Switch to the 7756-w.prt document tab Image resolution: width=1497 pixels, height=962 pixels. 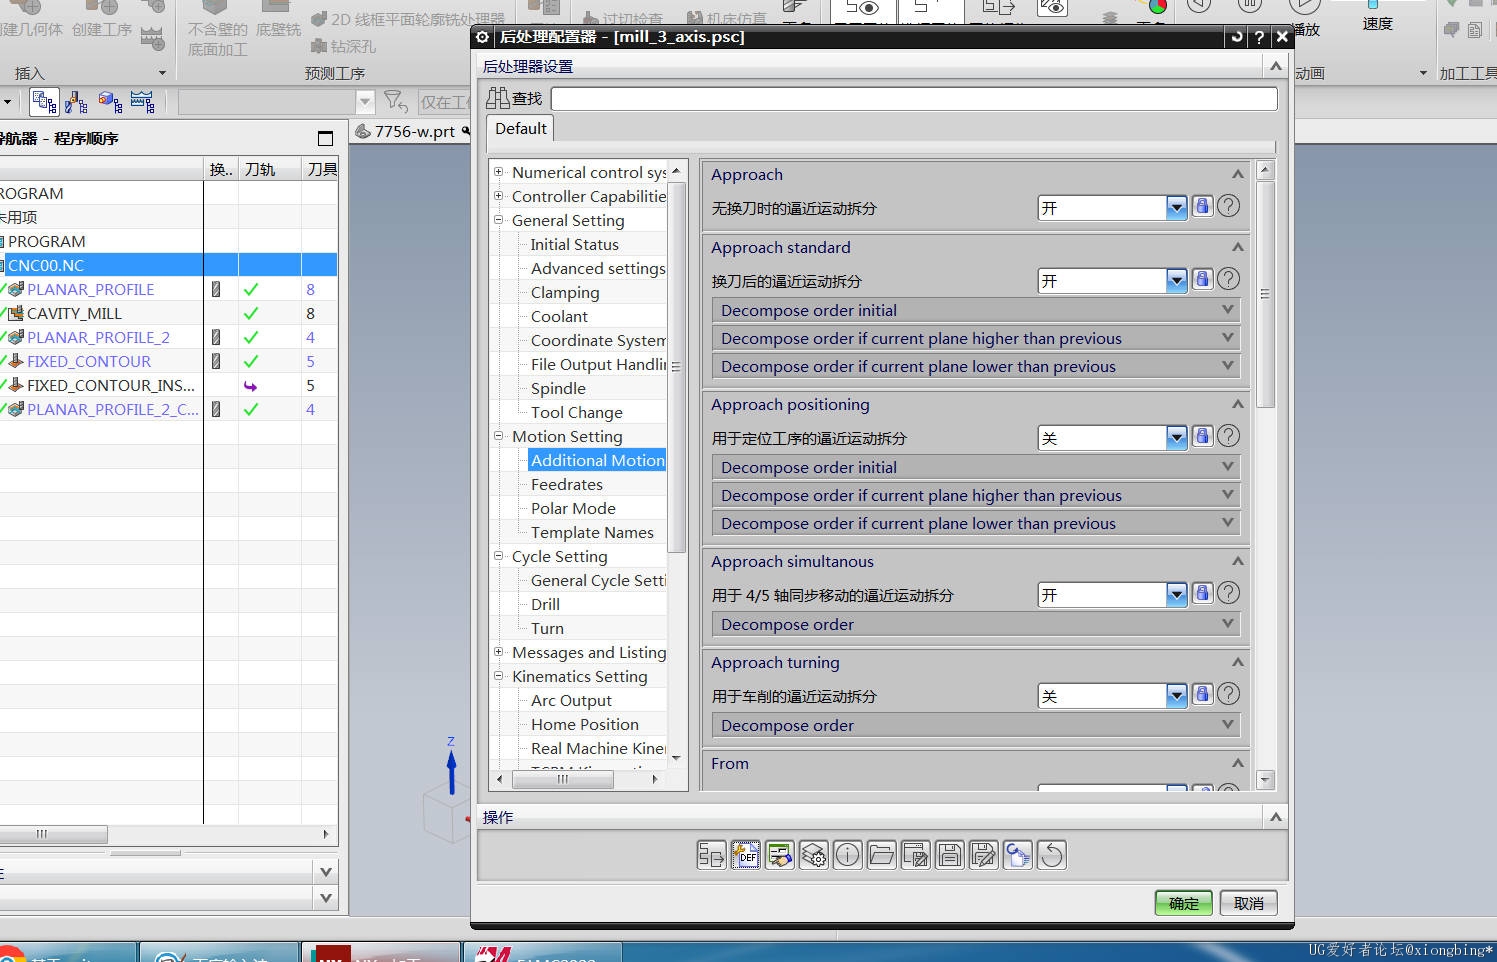tap(413, 132)
